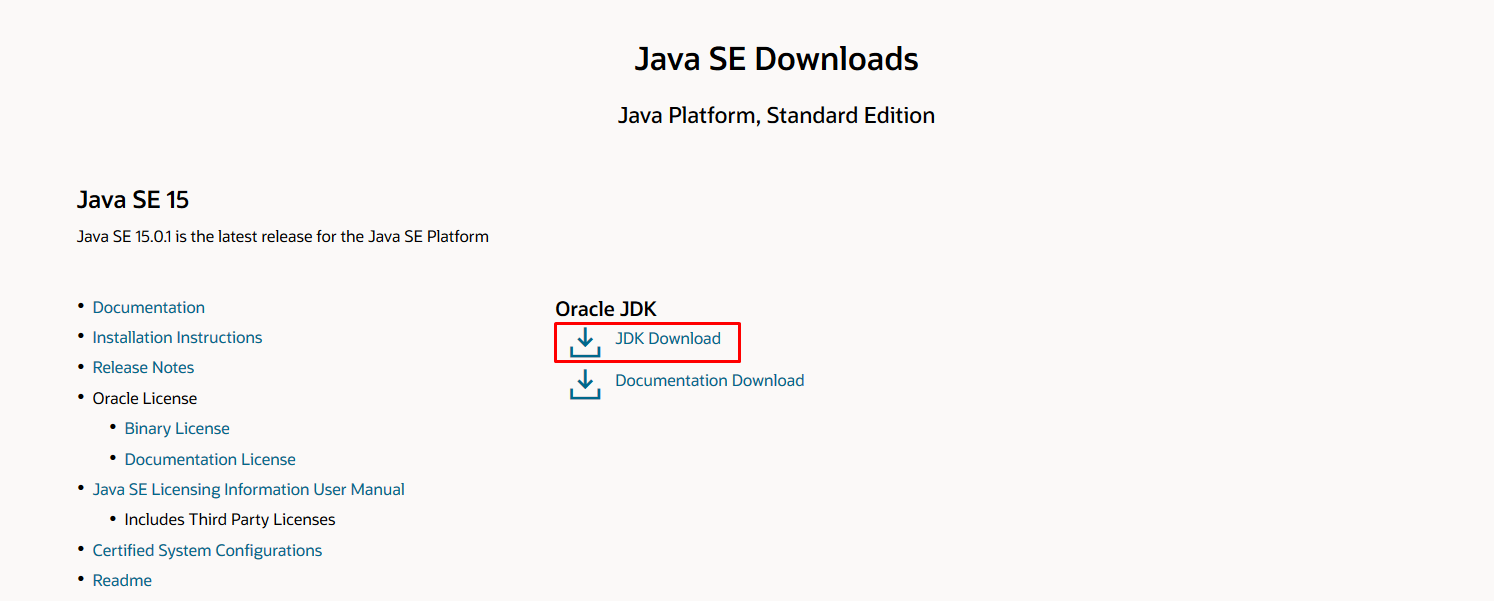View the Release Notes link
The height and width of the screenshot is (601, 1494).
[144, 367]
